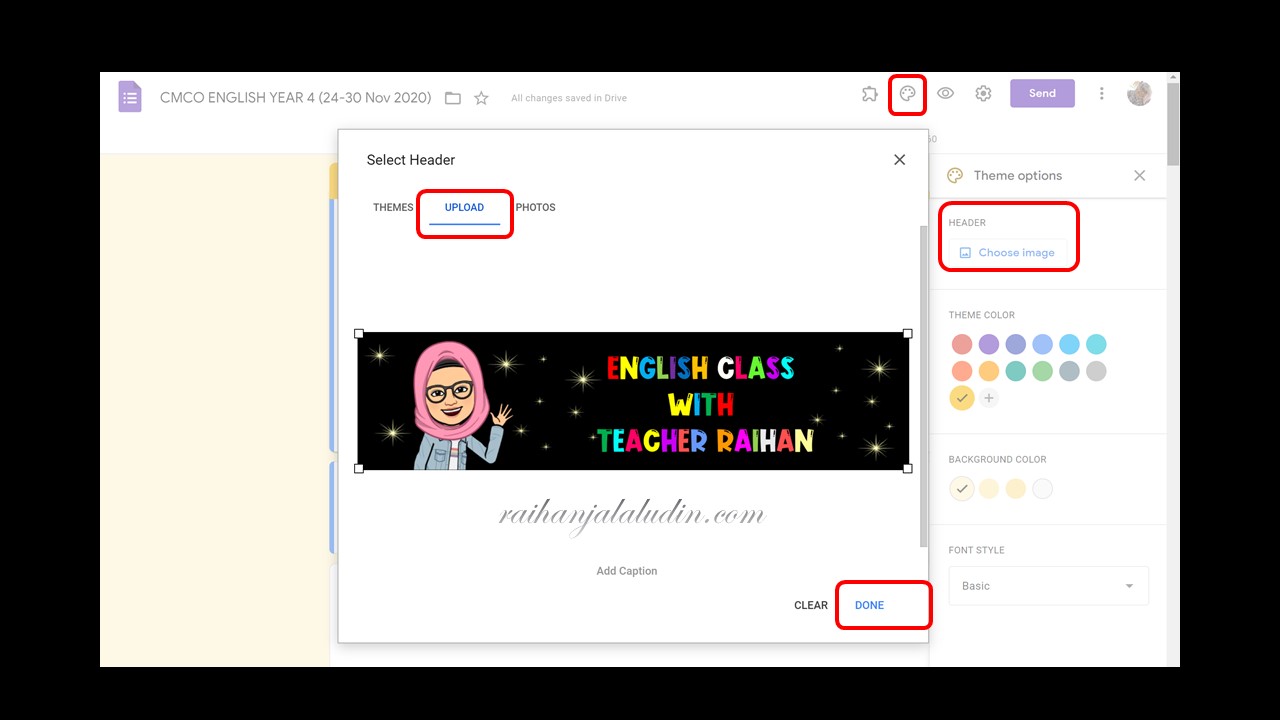Viewport: 1280px width, 720px height.
Task: Expand more options with three-dot menu
Action: tap(1102, 93)
